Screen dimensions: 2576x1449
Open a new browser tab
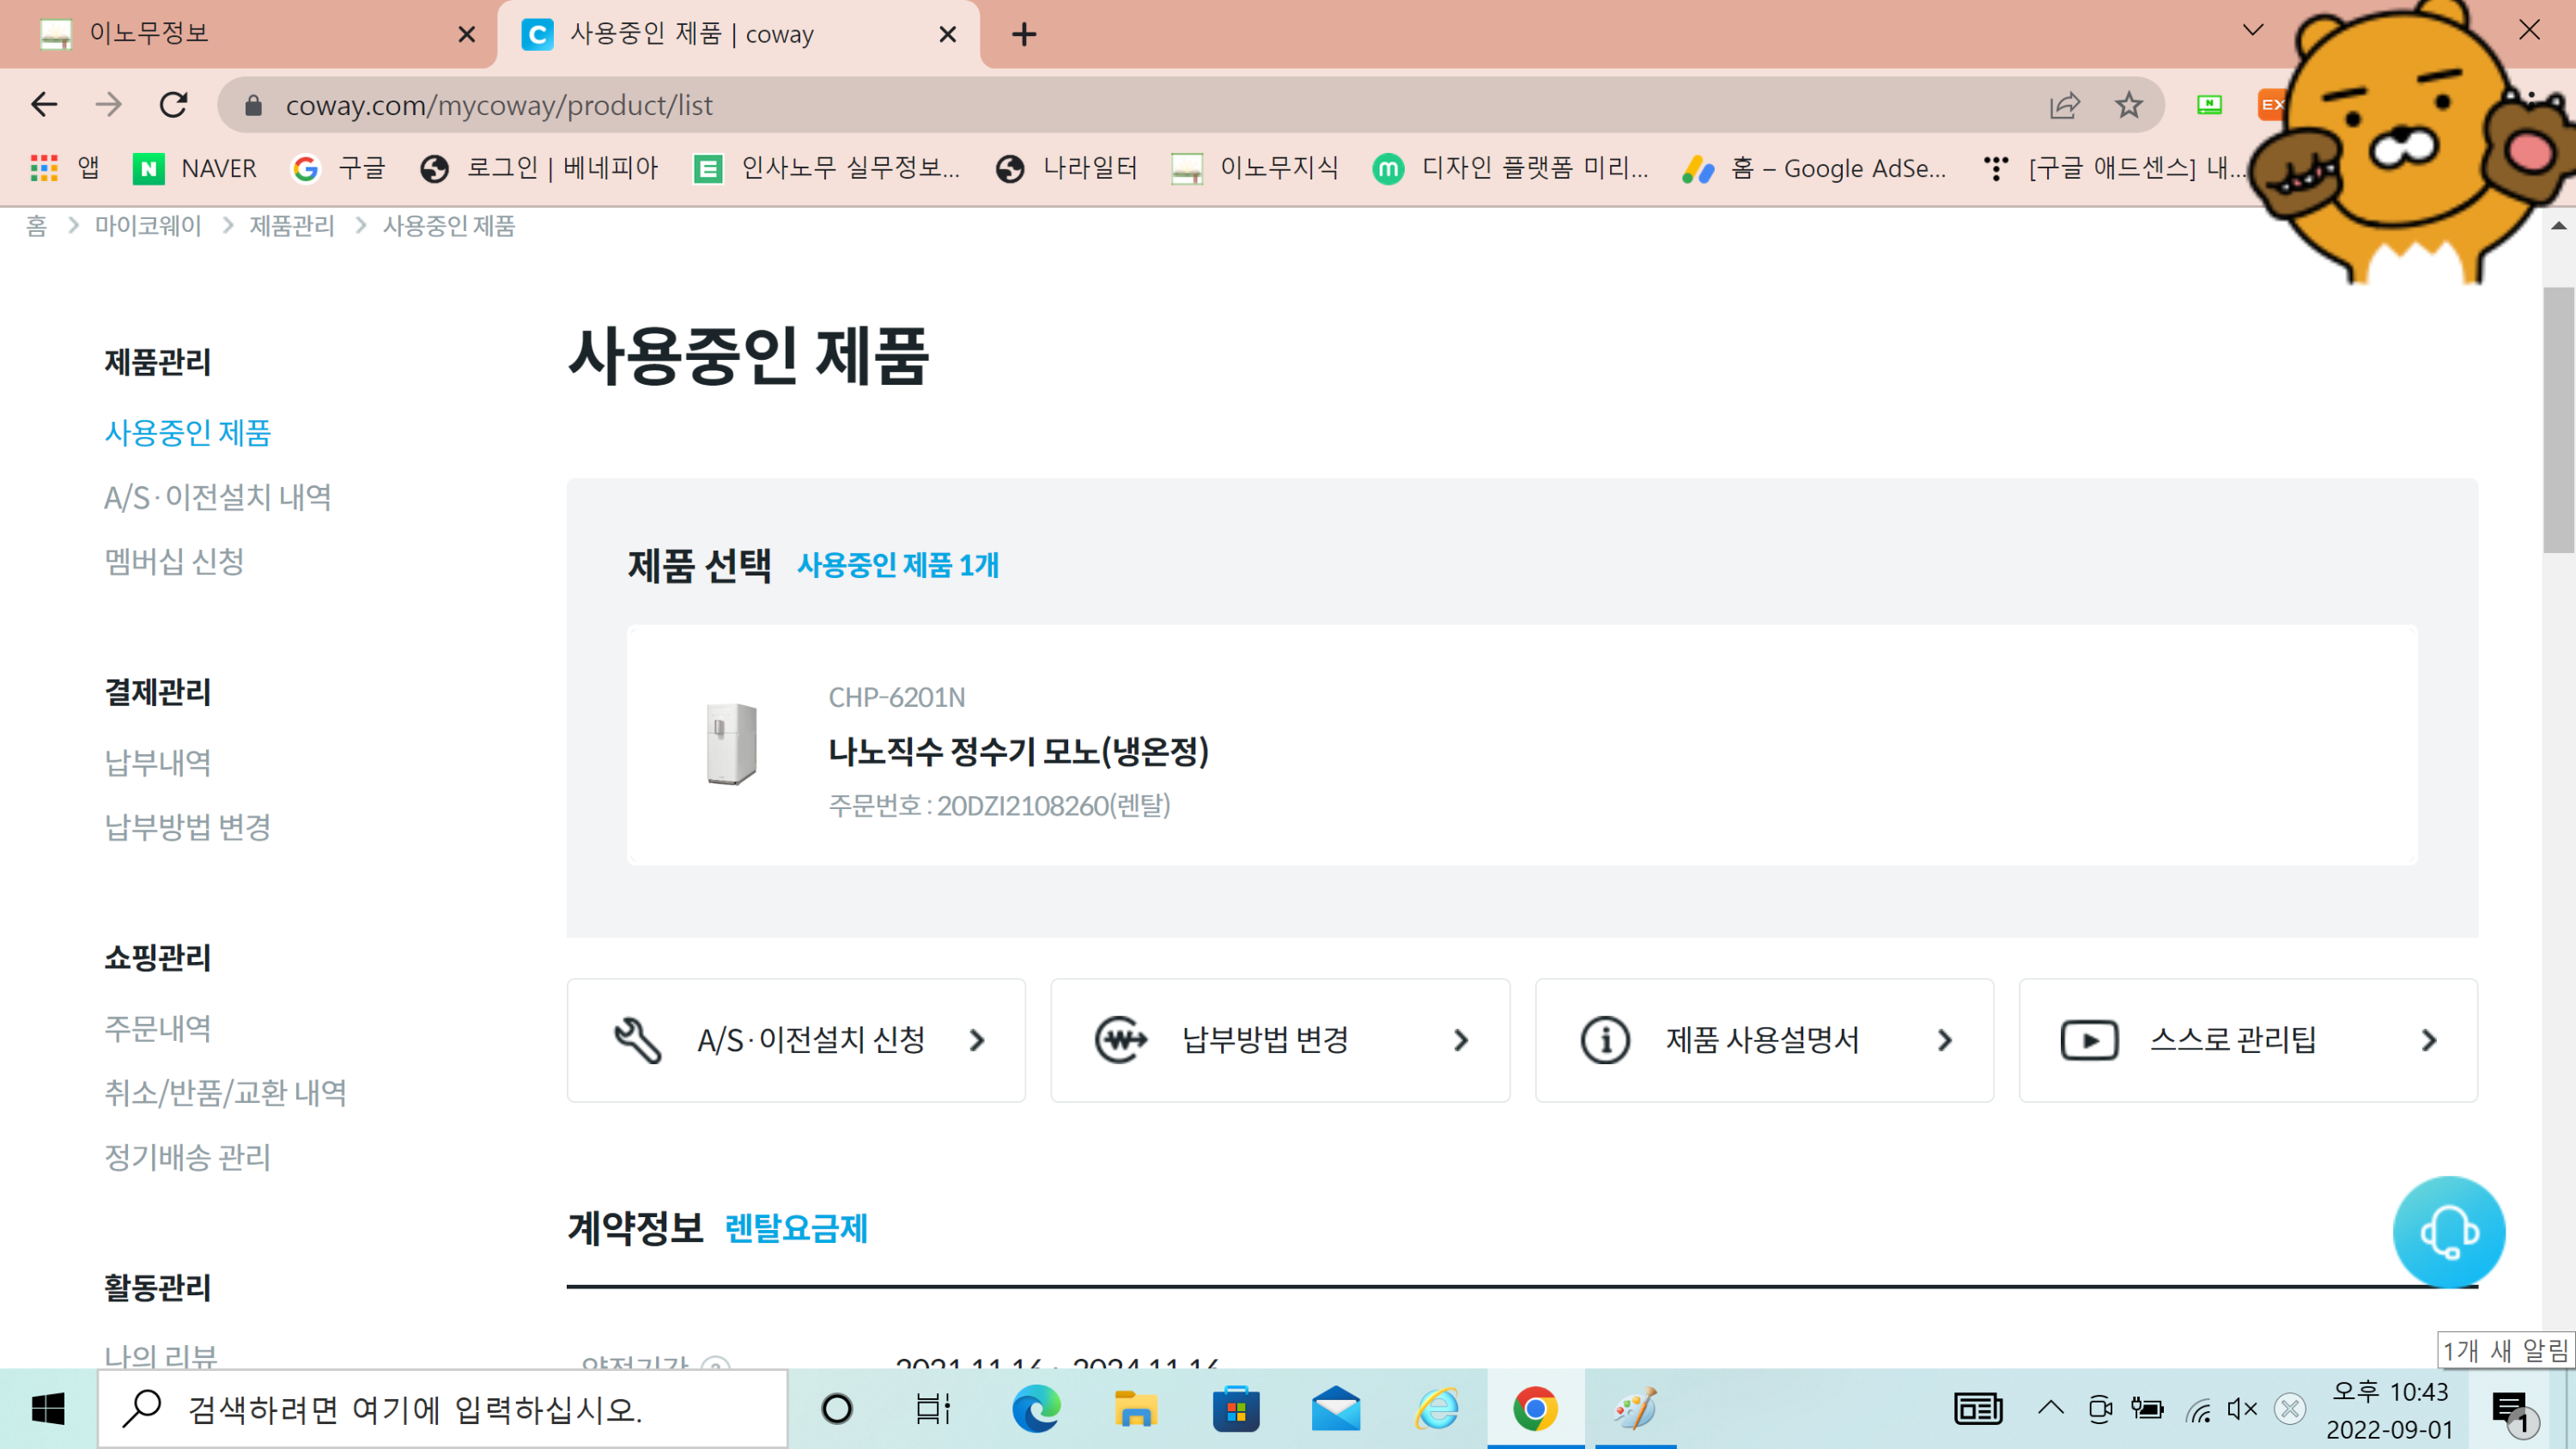1024,35
